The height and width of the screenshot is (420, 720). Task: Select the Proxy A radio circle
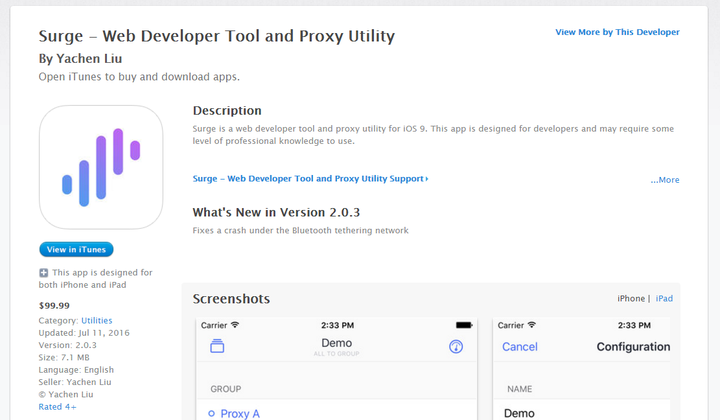(211, 413)
